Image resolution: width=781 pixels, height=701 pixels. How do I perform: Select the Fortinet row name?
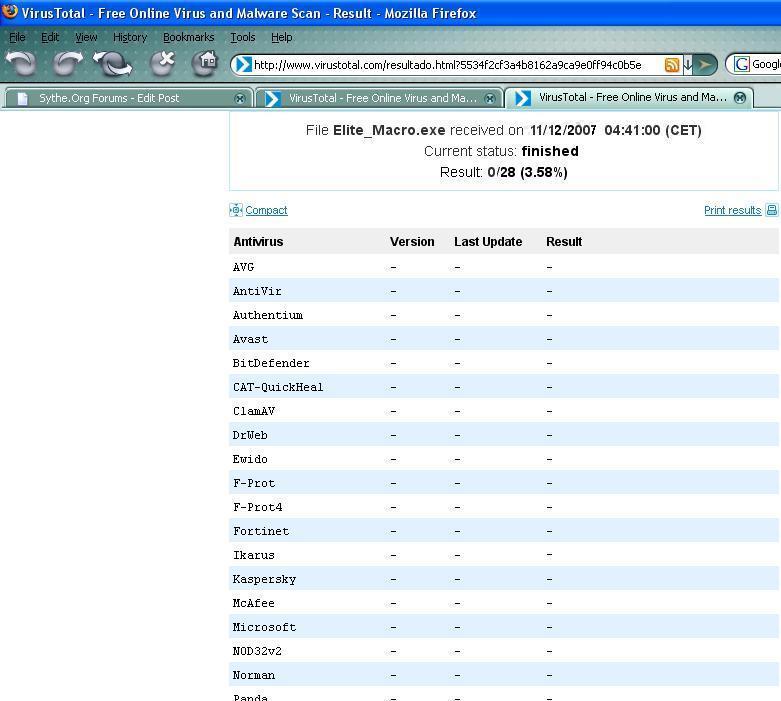[x=260, y=531]
